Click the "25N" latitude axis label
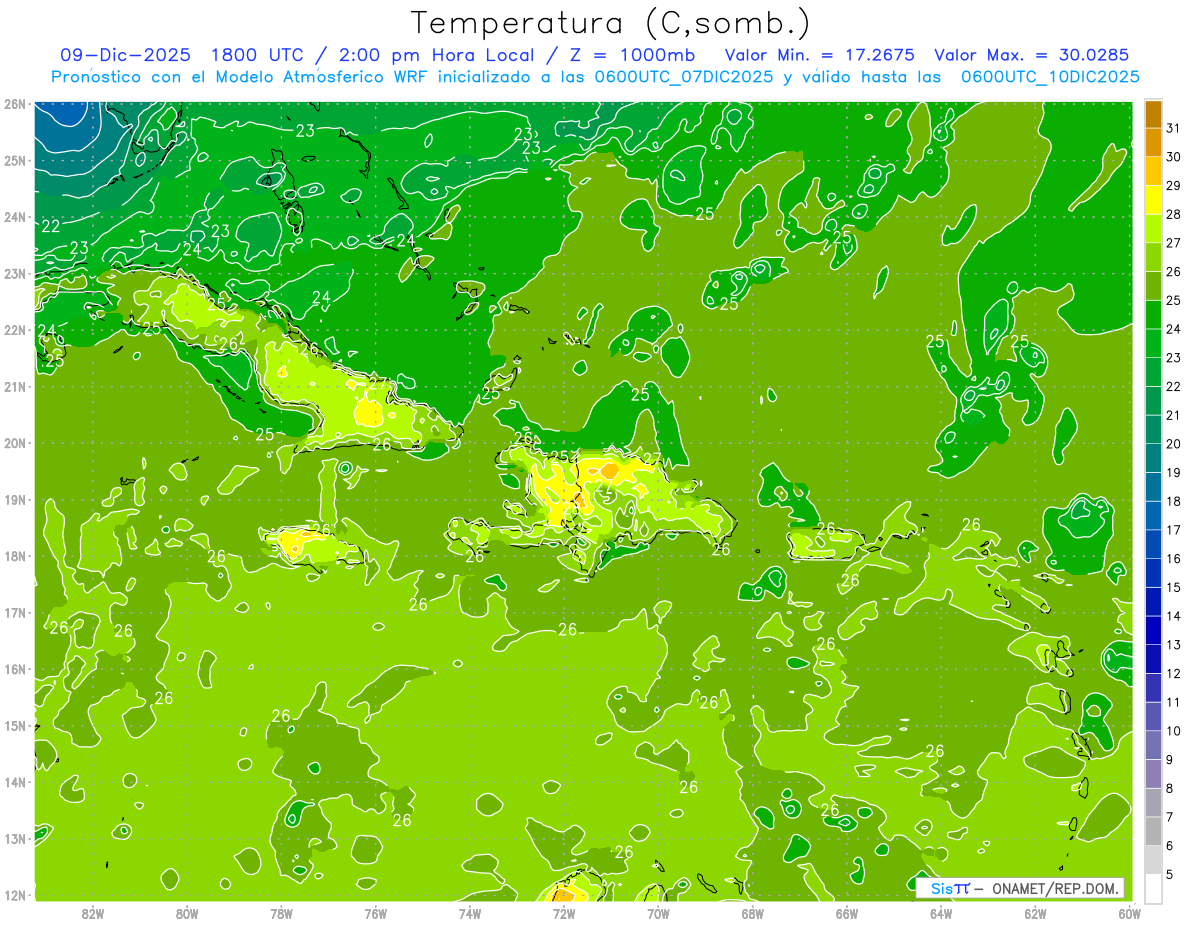 tap(14, 161)
